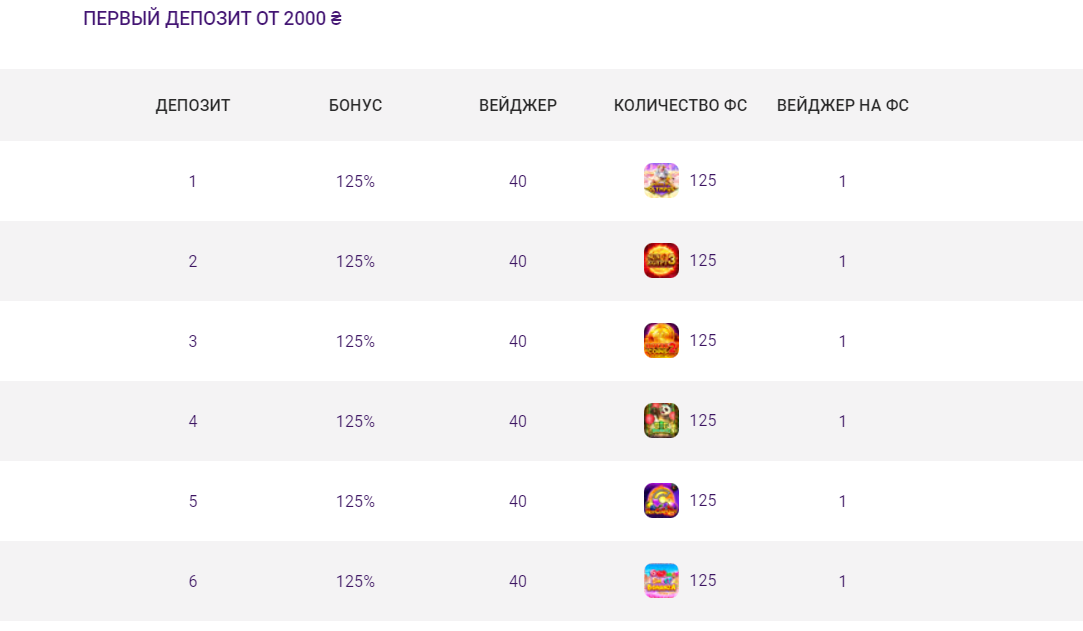Image resolution: width=1083 pixels, height=631 pixels.
Task: Click deposit number 6 in the table
Action: [193, 582]
